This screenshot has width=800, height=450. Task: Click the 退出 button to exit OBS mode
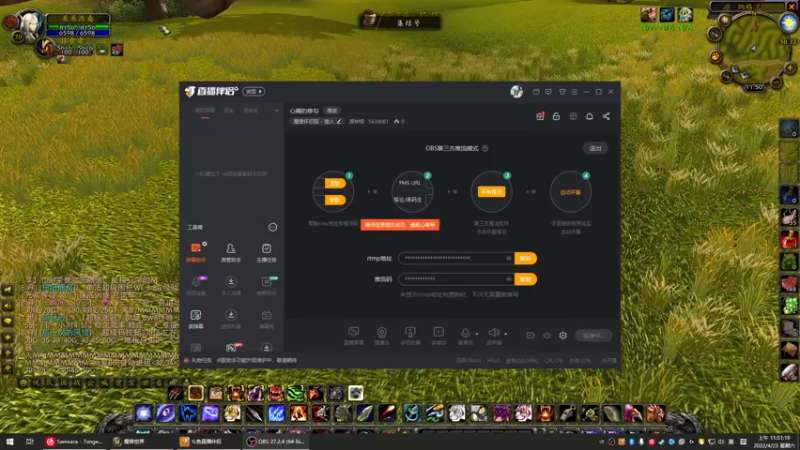595,148
